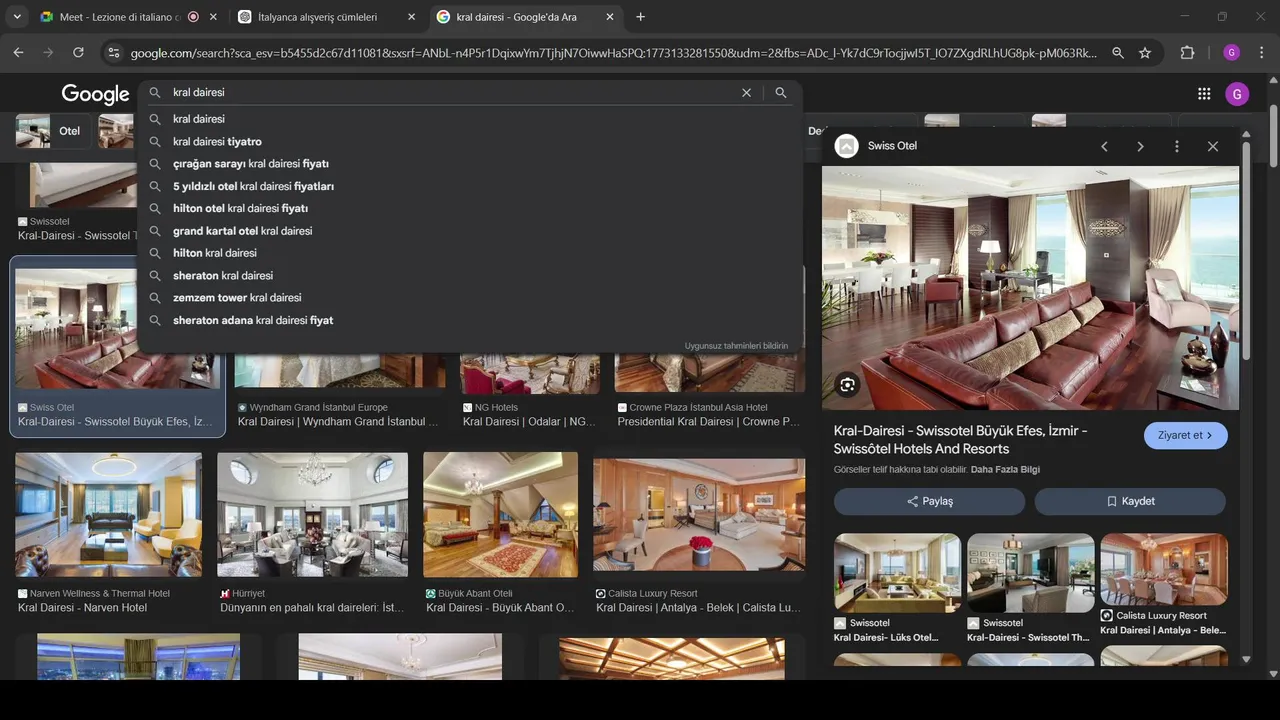This screenshot has width=1280, height=720.
Task: Open the Hürriyet kral daireleri image
Action: tap(312, 515)
